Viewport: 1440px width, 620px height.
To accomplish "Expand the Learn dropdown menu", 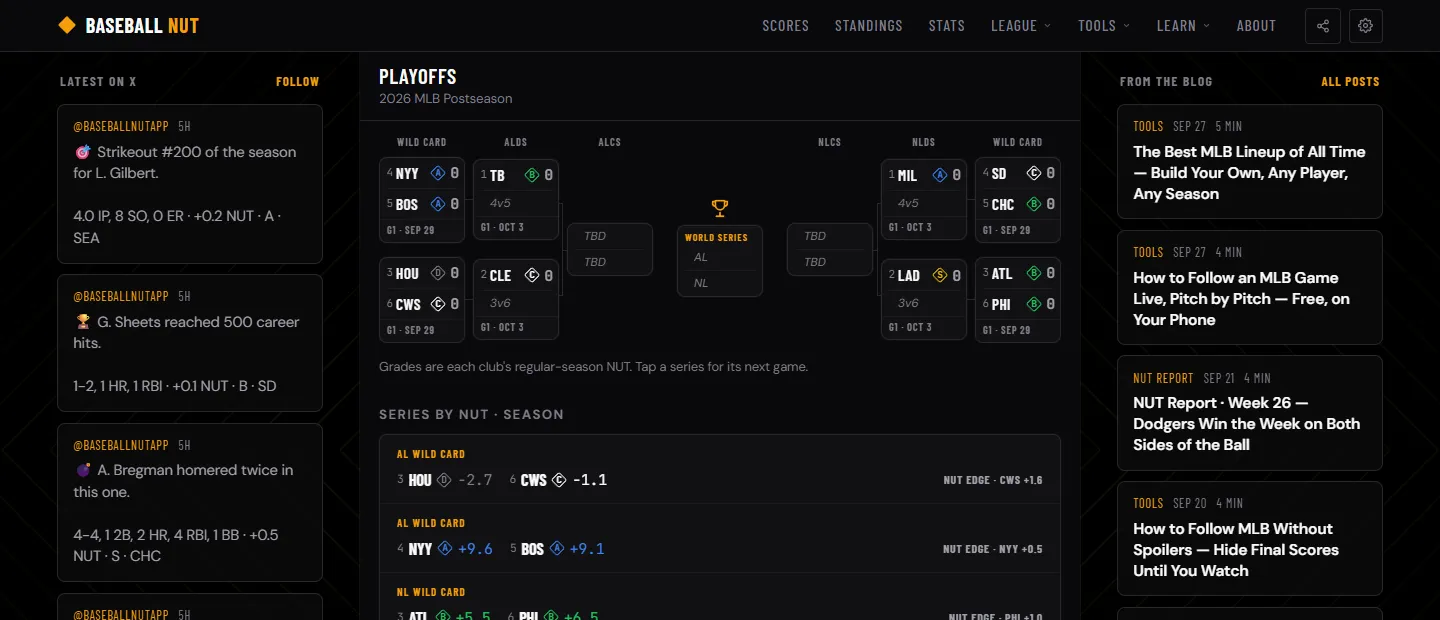I will (x=1183, y=26).
